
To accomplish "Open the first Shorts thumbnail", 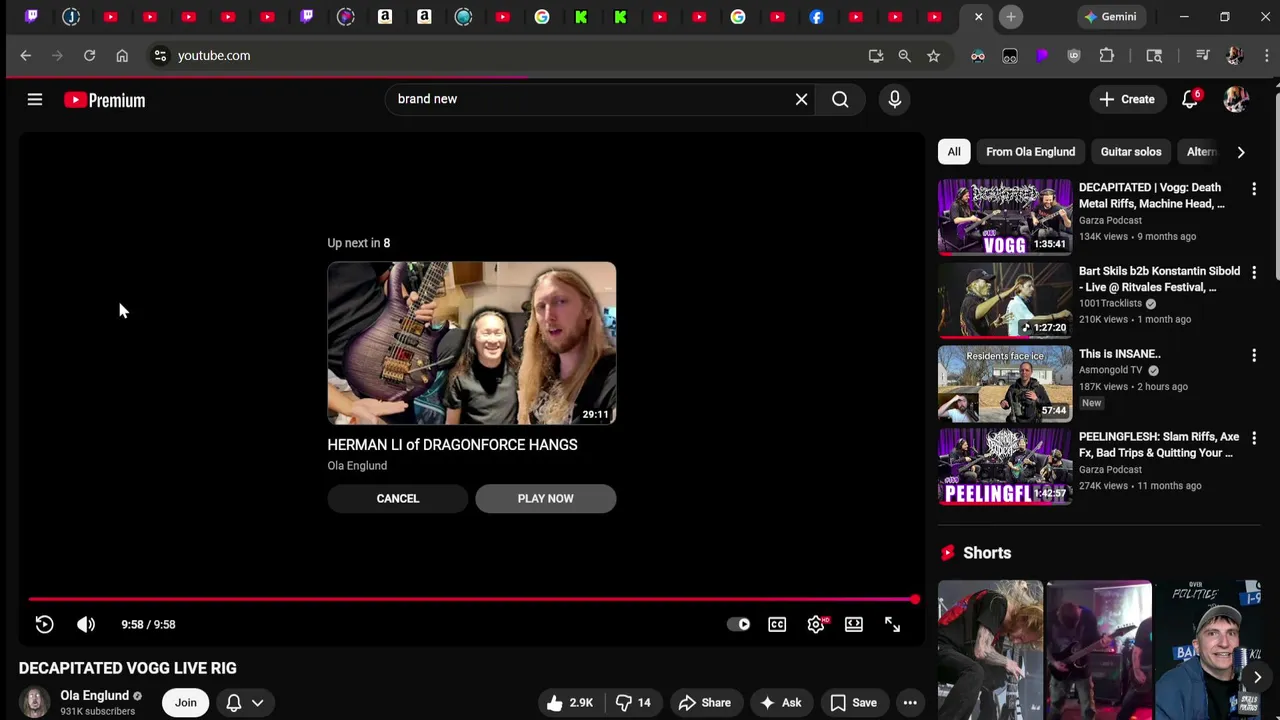I will [x=990, y=650].
